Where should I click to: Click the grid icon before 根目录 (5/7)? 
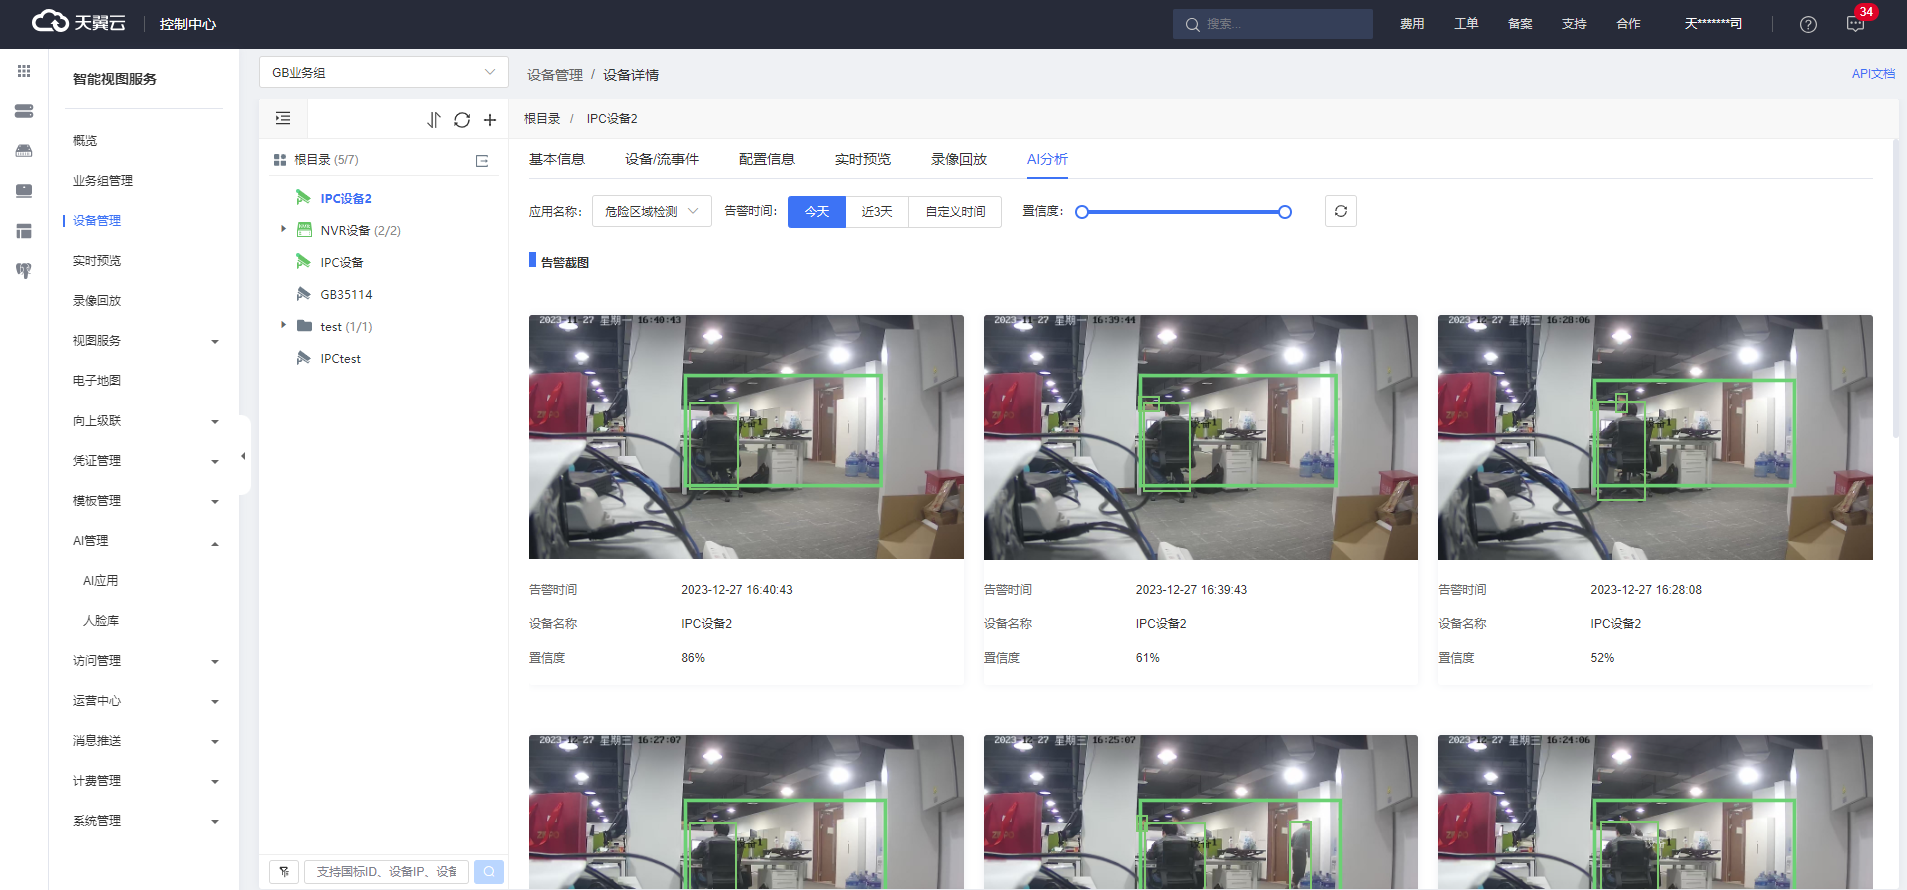[x=280, y=160]
